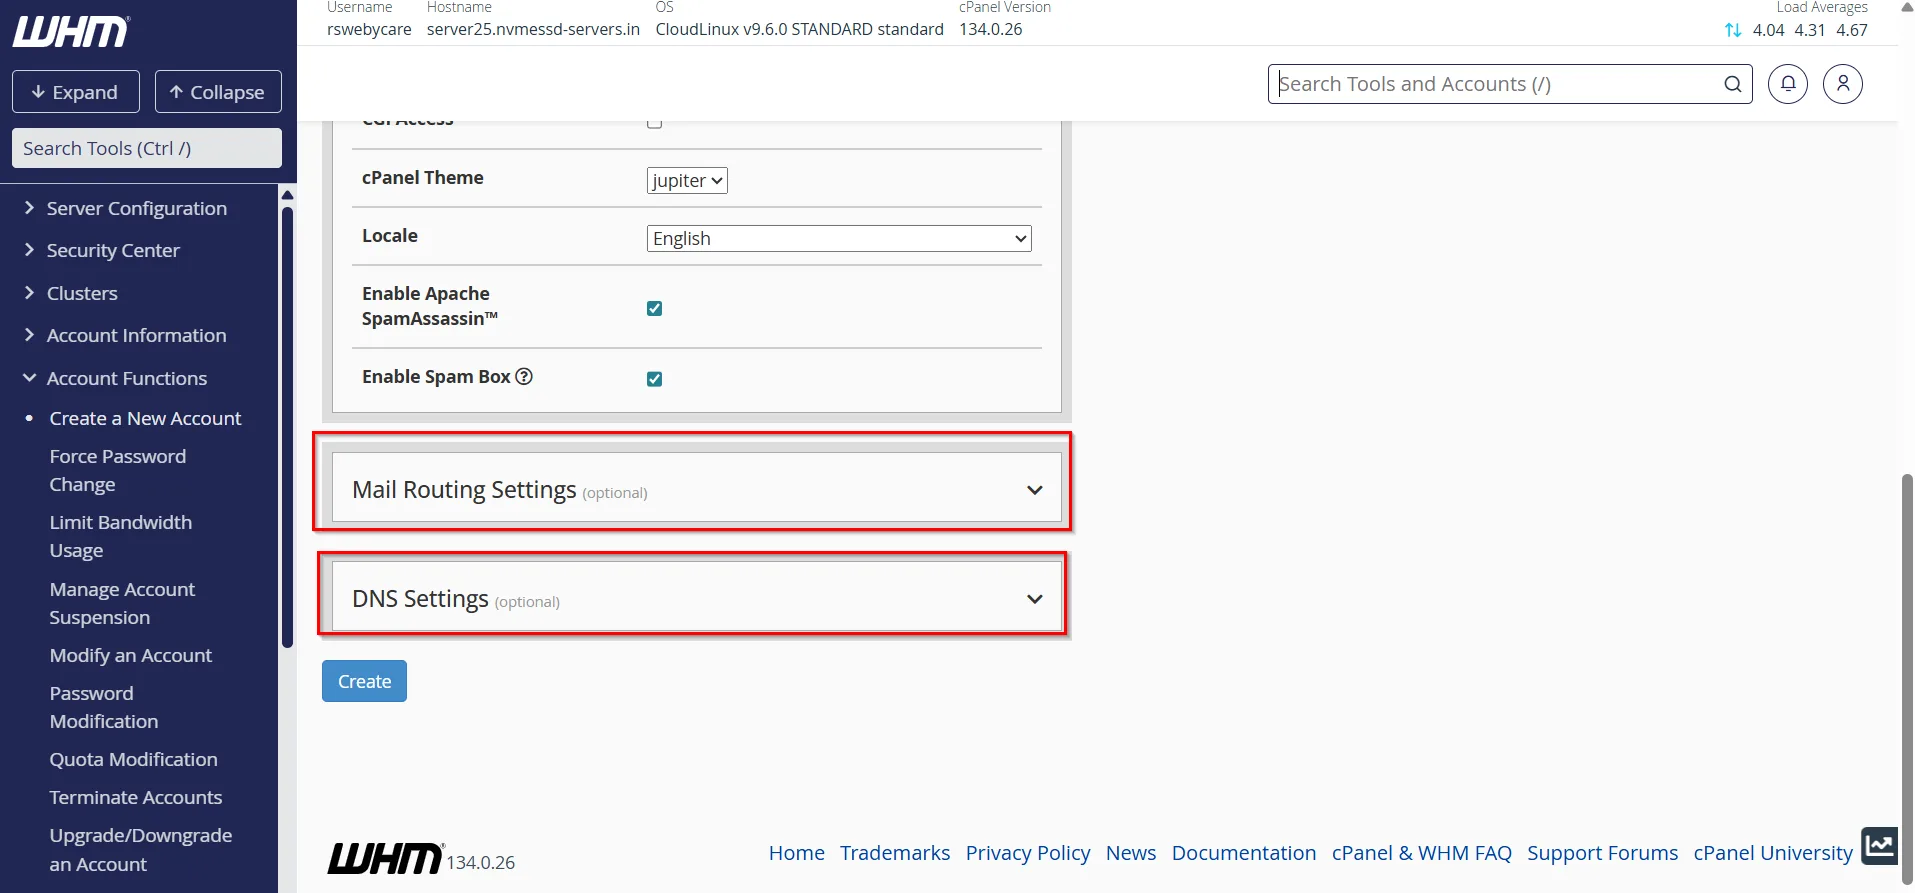Click hostname server25.nvmessd-servers.in text
This screenshot has width=1915, height=893.
[533, 29]
